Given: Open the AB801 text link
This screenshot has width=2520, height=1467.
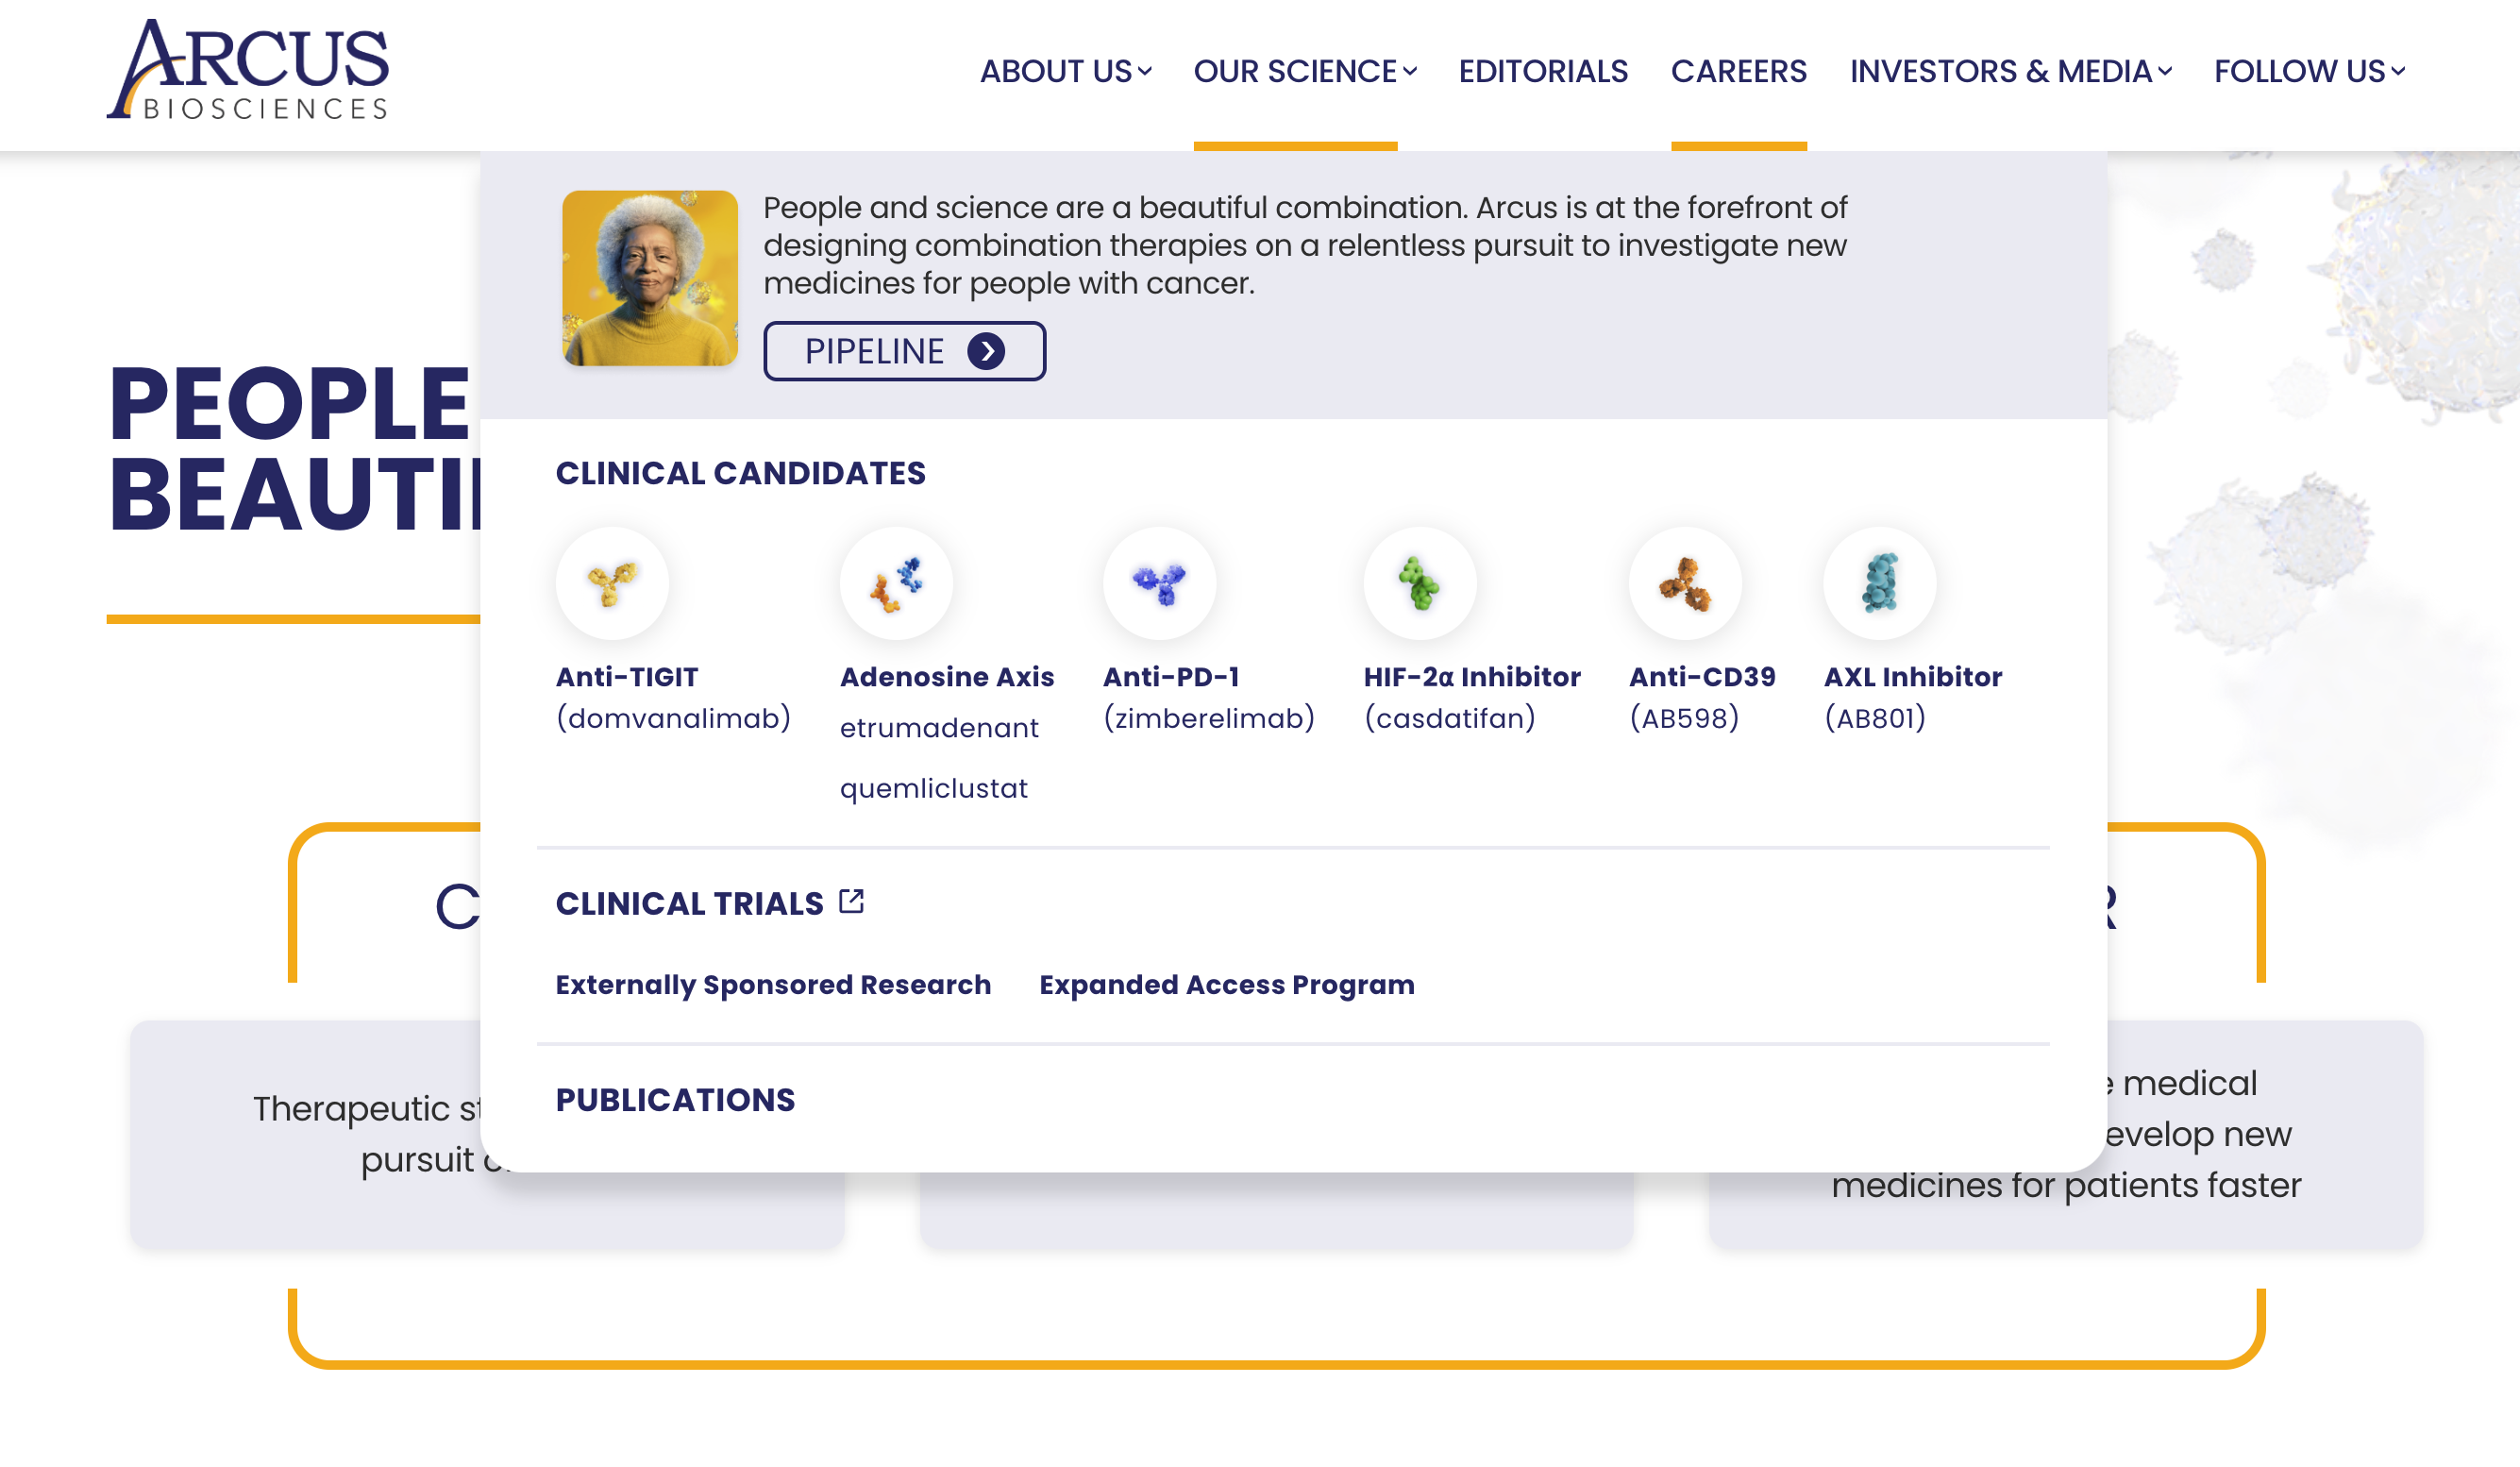Looking at the screenshot, I should 1875,718.
